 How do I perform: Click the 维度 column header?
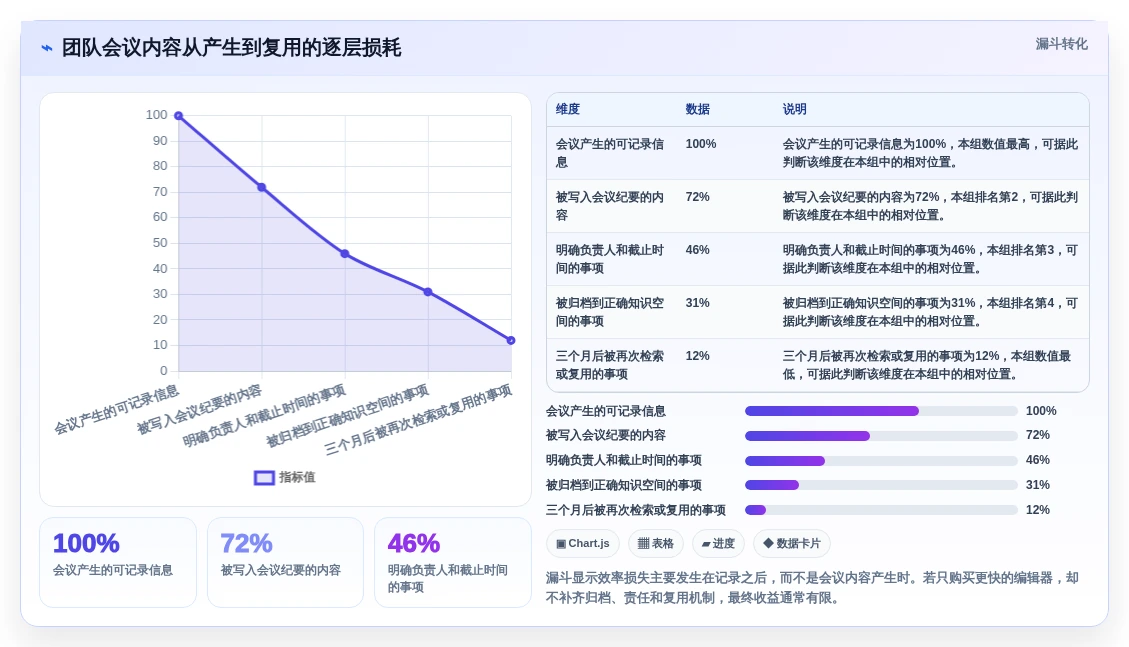(567, 109)
